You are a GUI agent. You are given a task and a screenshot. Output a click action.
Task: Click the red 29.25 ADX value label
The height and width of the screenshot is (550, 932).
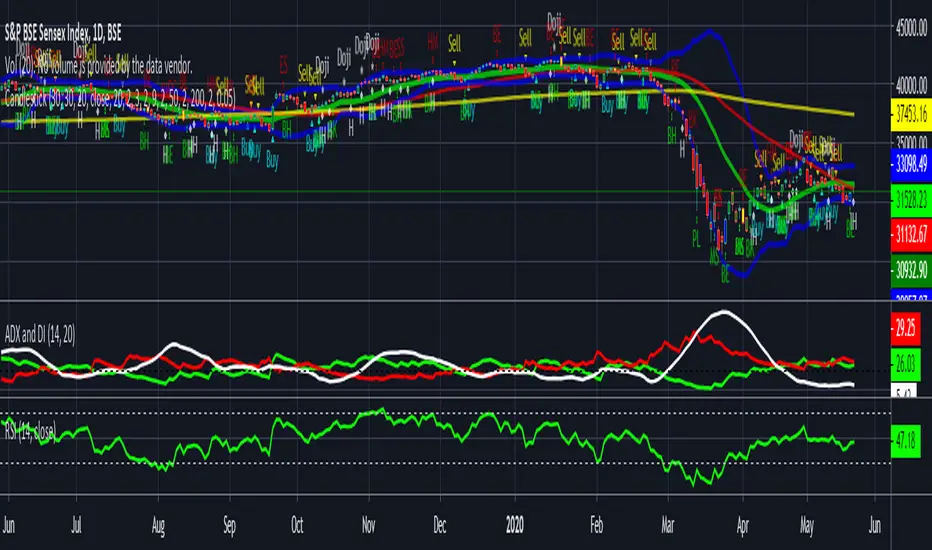pos(905,328)
